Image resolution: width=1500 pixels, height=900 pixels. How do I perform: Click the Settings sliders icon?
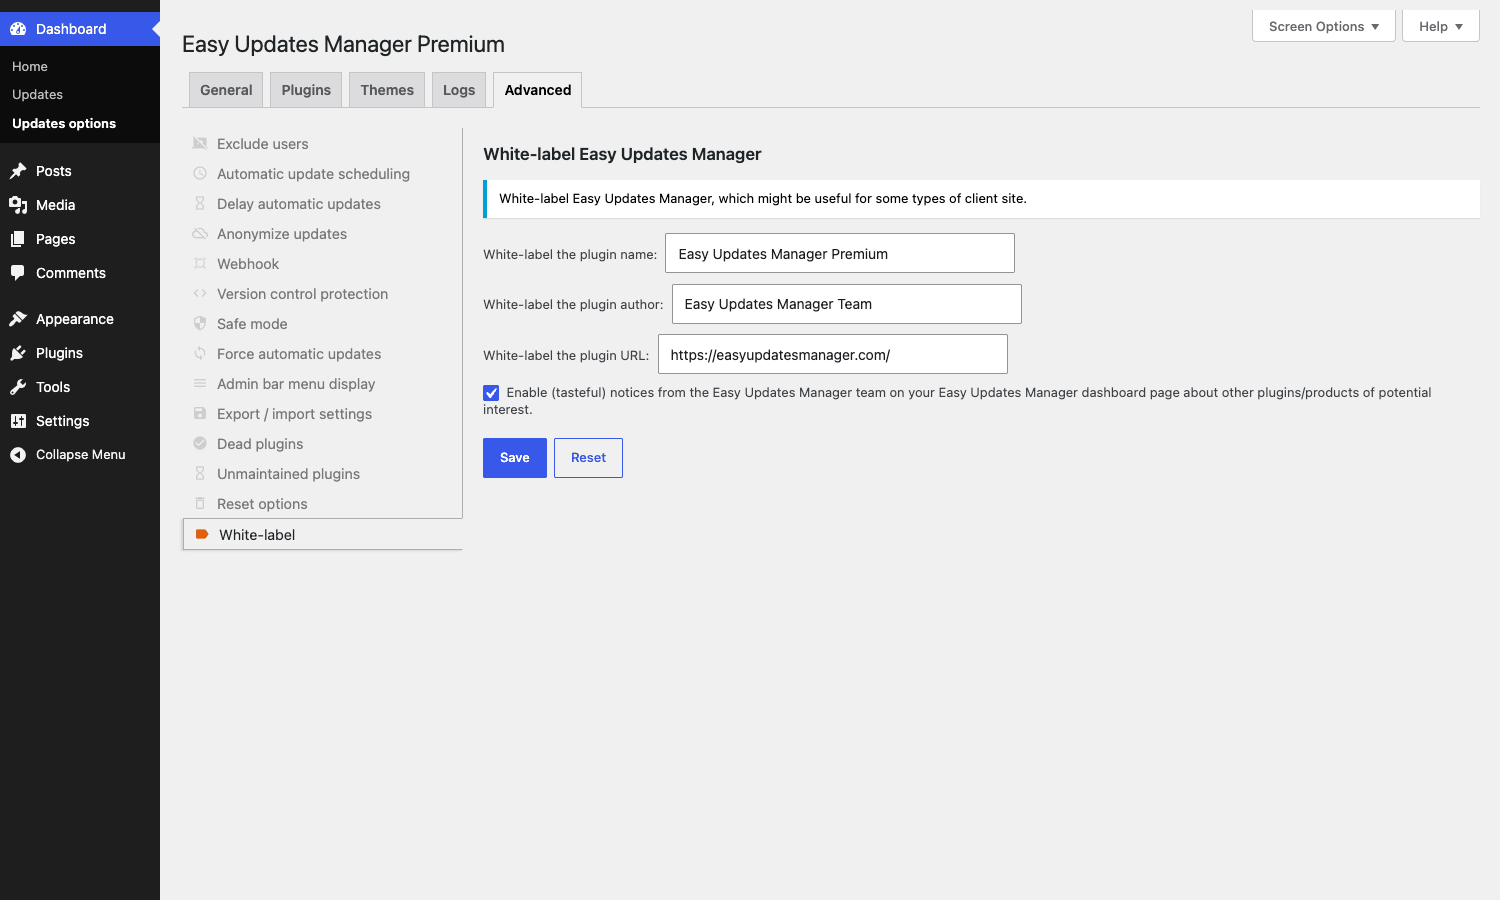[18, 421]
